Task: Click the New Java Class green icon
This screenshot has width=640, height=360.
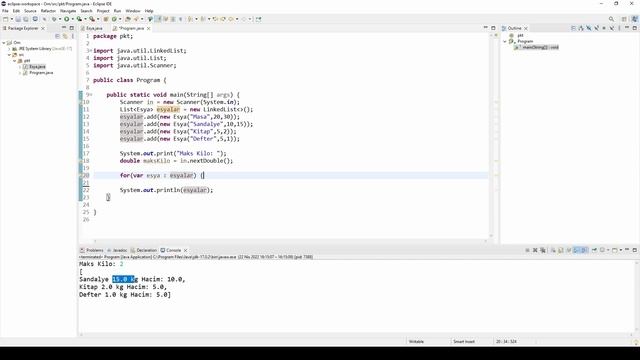Action: point(114,19)
